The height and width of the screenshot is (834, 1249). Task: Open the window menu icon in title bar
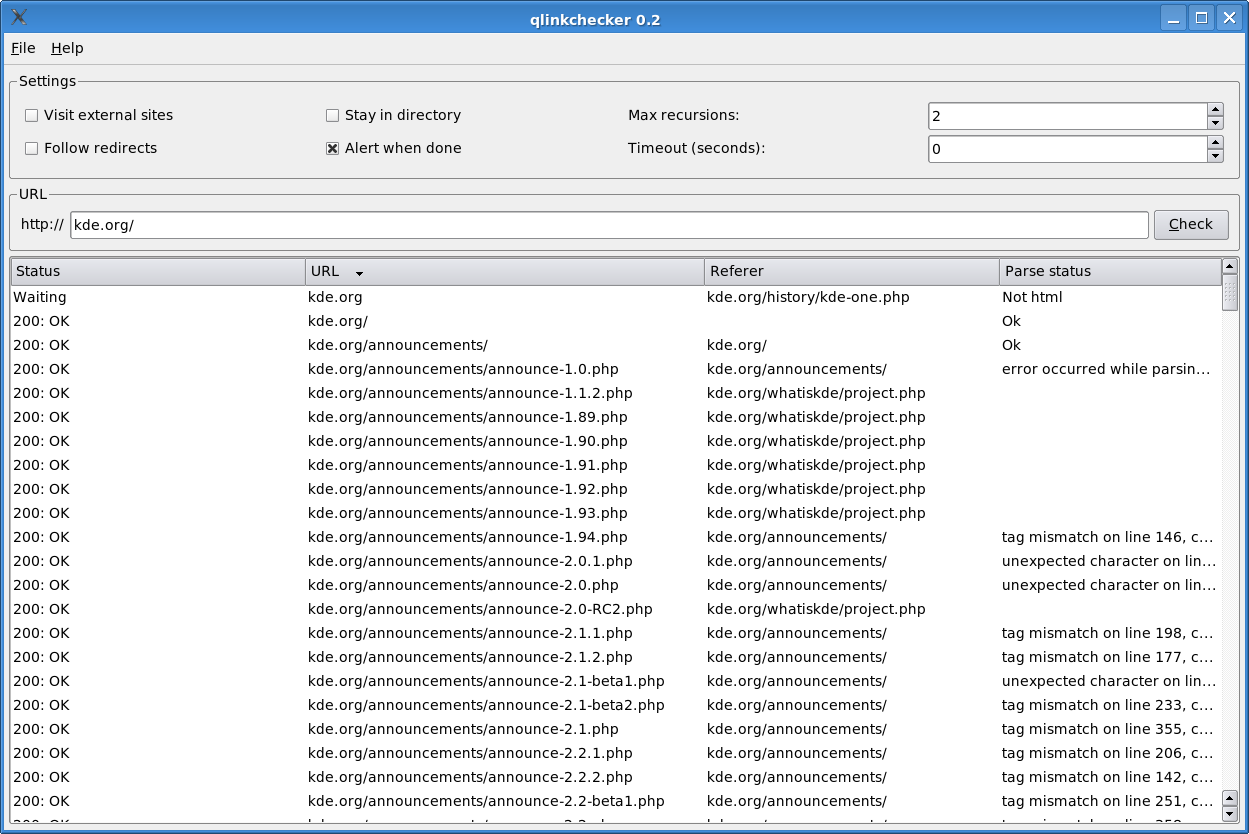19,18
